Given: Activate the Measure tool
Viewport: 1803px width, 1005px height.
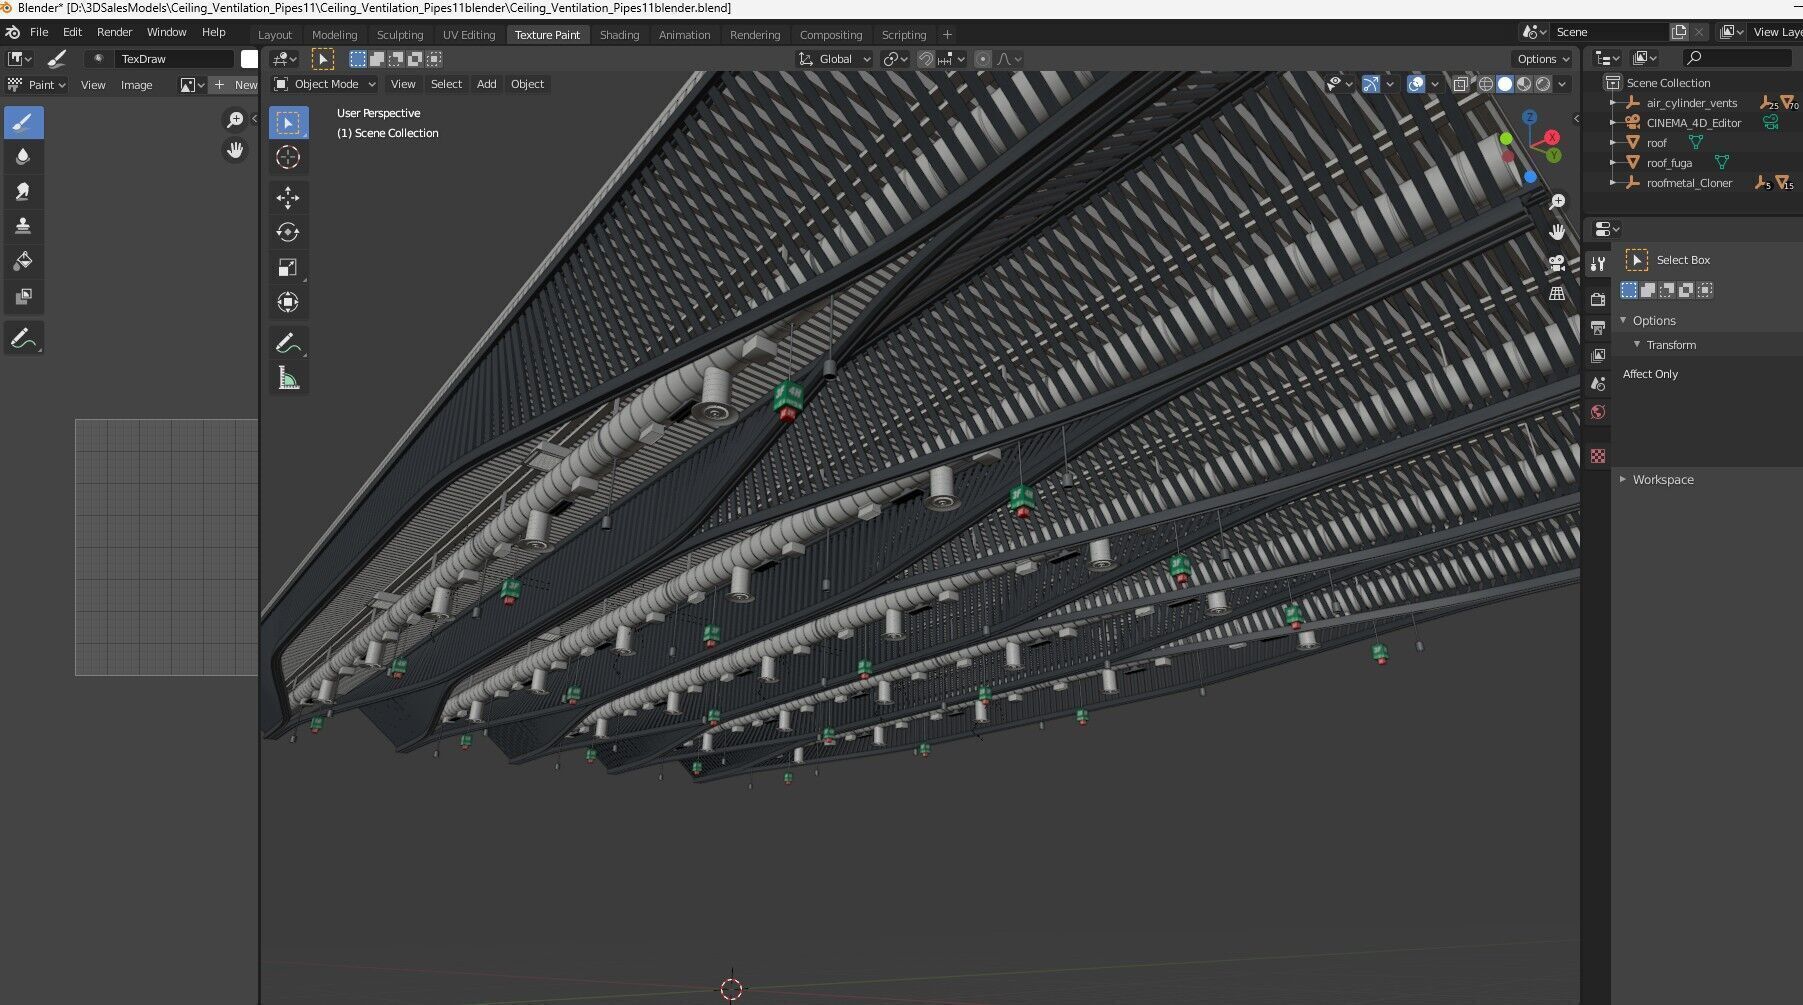Looking at the screenshot, I should (288, 378).
